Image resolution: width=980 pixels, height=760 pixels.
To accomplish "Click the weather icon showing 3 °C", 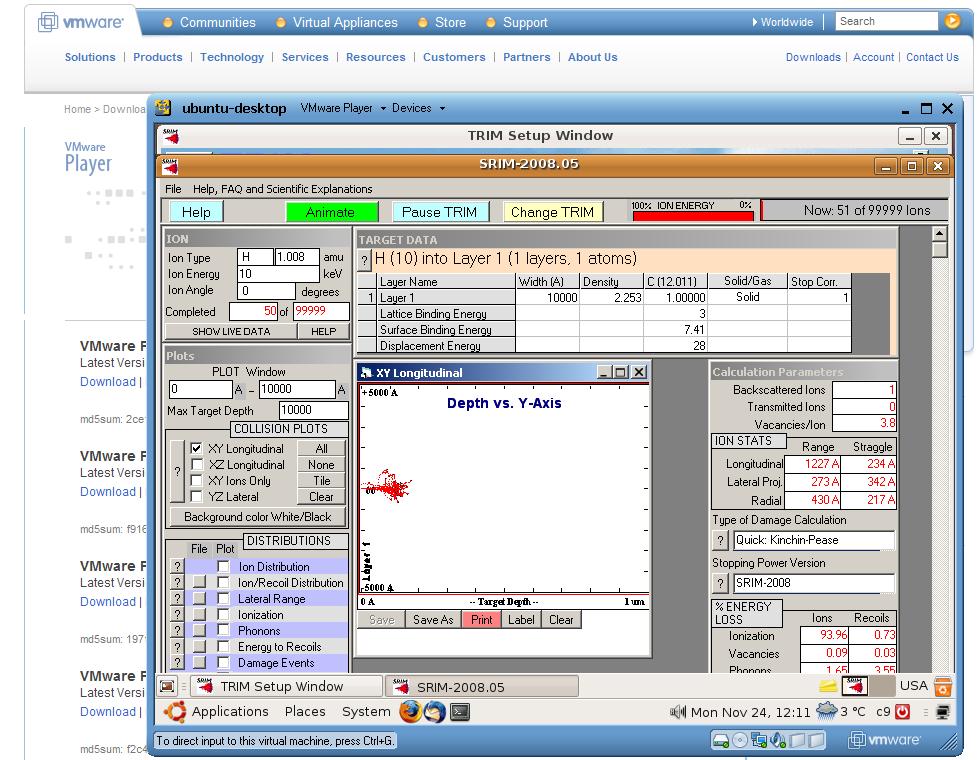I will pos(826,711).
